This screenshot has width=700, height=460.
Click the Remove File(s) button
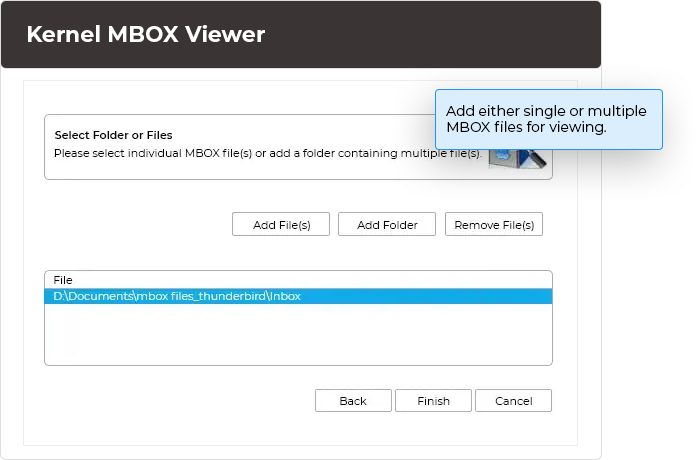(494, 224)
